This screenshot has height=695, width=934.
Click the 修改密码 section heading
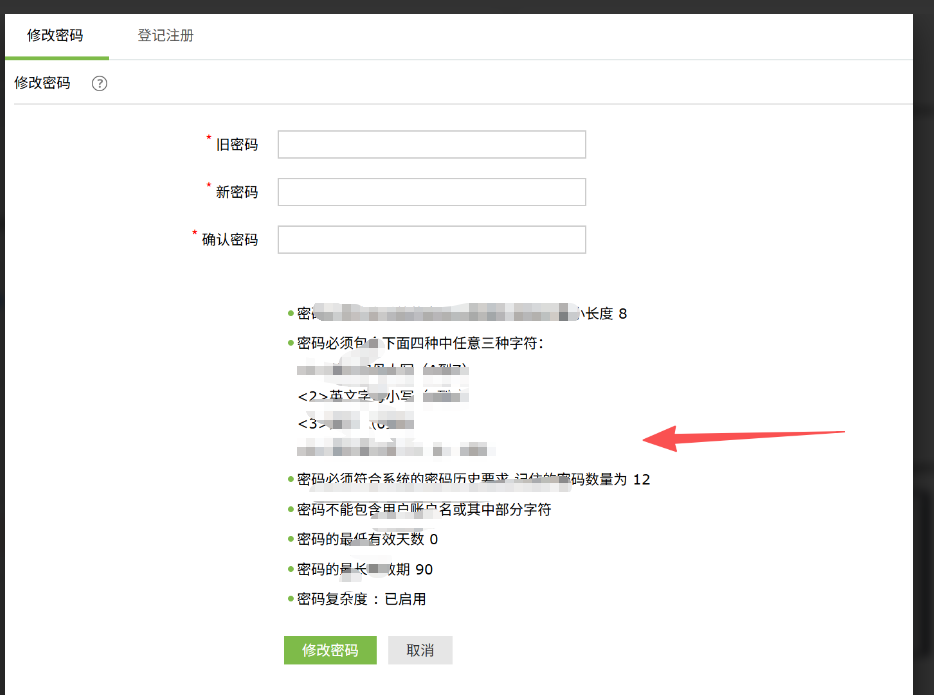tap(42, 84)
